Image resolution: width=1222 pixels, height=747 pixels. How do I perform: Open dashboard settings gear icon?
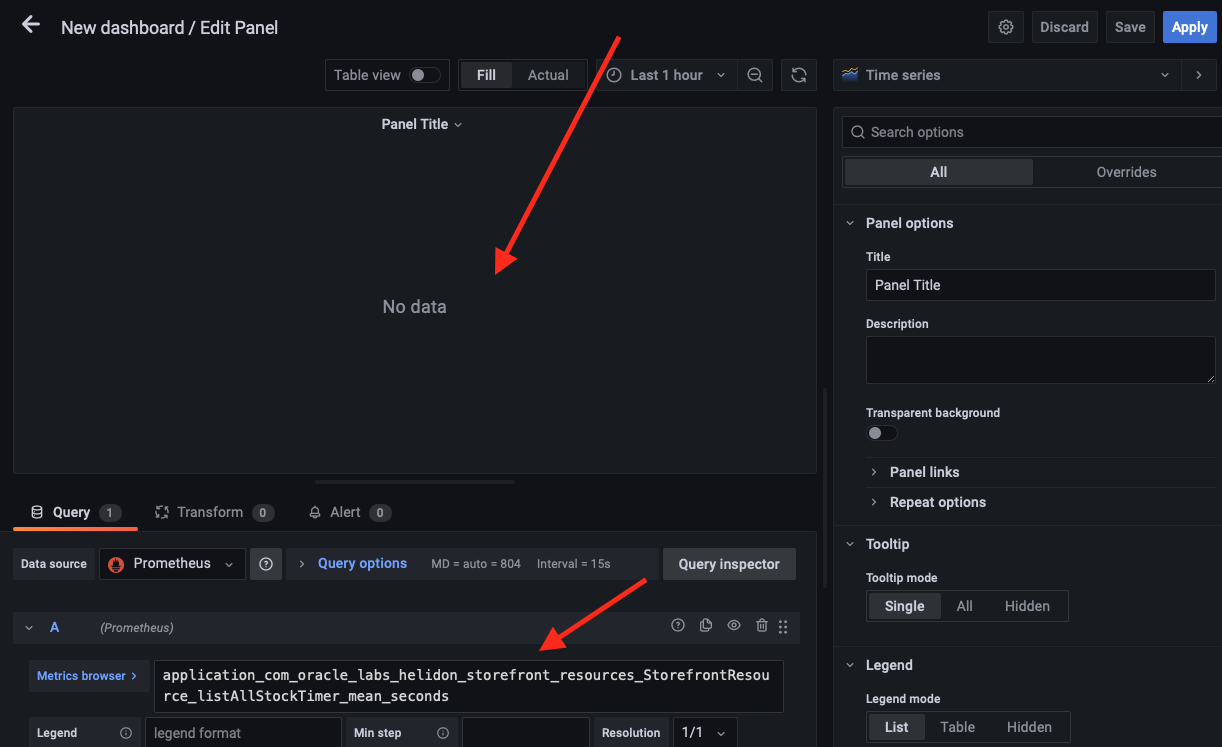(x=1006, y=27)
